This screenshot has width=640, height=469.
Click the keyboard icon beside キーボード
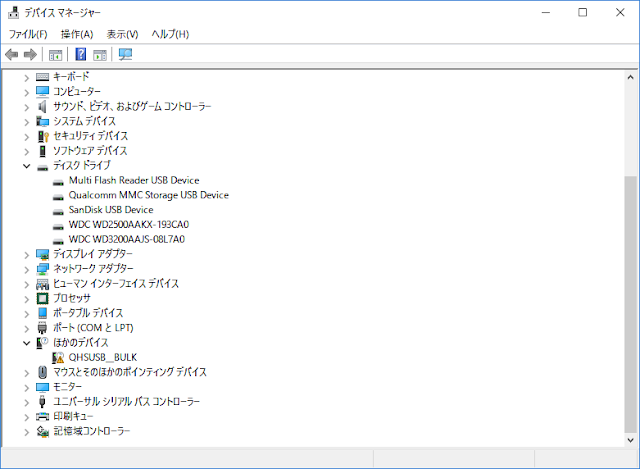(x=42, y=77)
